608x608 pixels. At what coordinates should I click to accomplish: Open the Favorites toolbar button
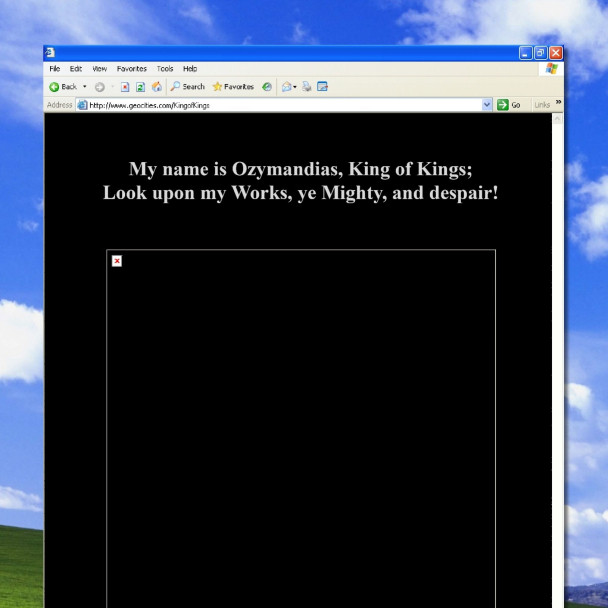(233, 87)
